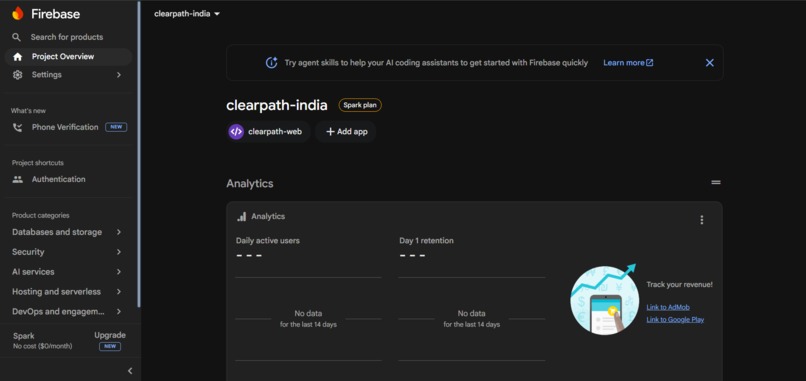Open the clearpath-web app chip
Viewport: 806px width, 381px height.
268,132
